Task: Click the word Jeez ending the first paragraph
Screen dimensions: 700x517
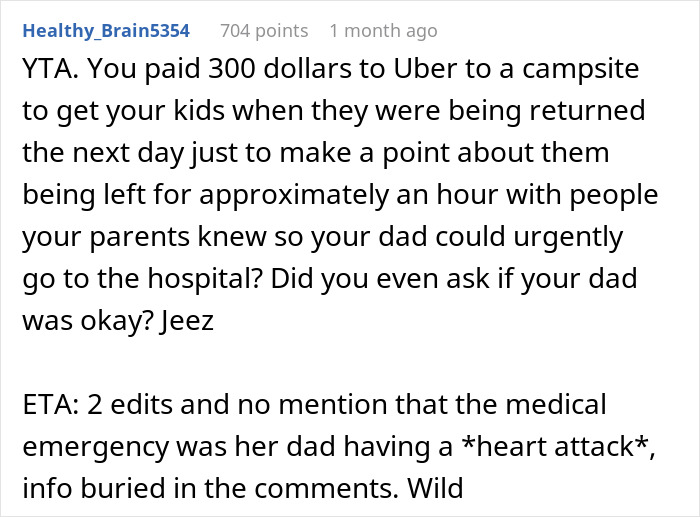Action: (188, 321)
